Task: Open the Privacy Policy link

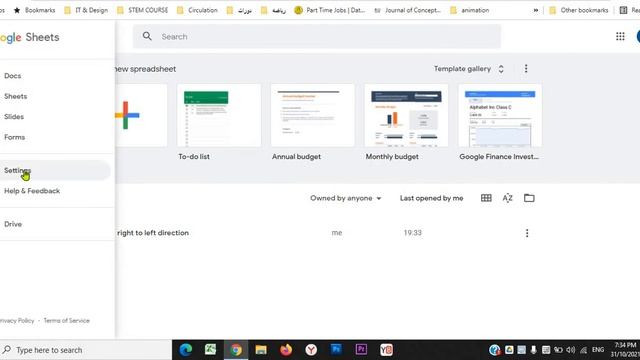Action: pyautogui.click(x=17, y=320)
